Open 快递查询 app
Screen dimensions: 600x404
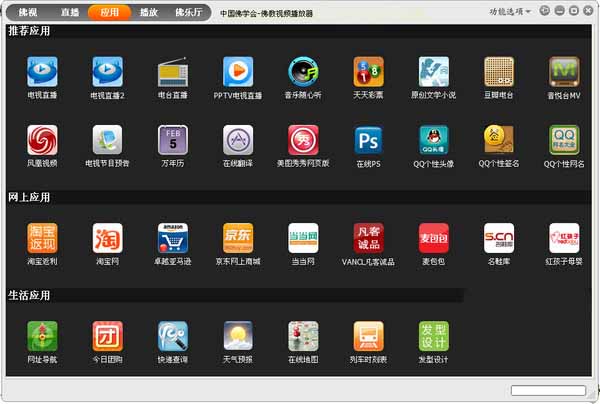[173, 336]
